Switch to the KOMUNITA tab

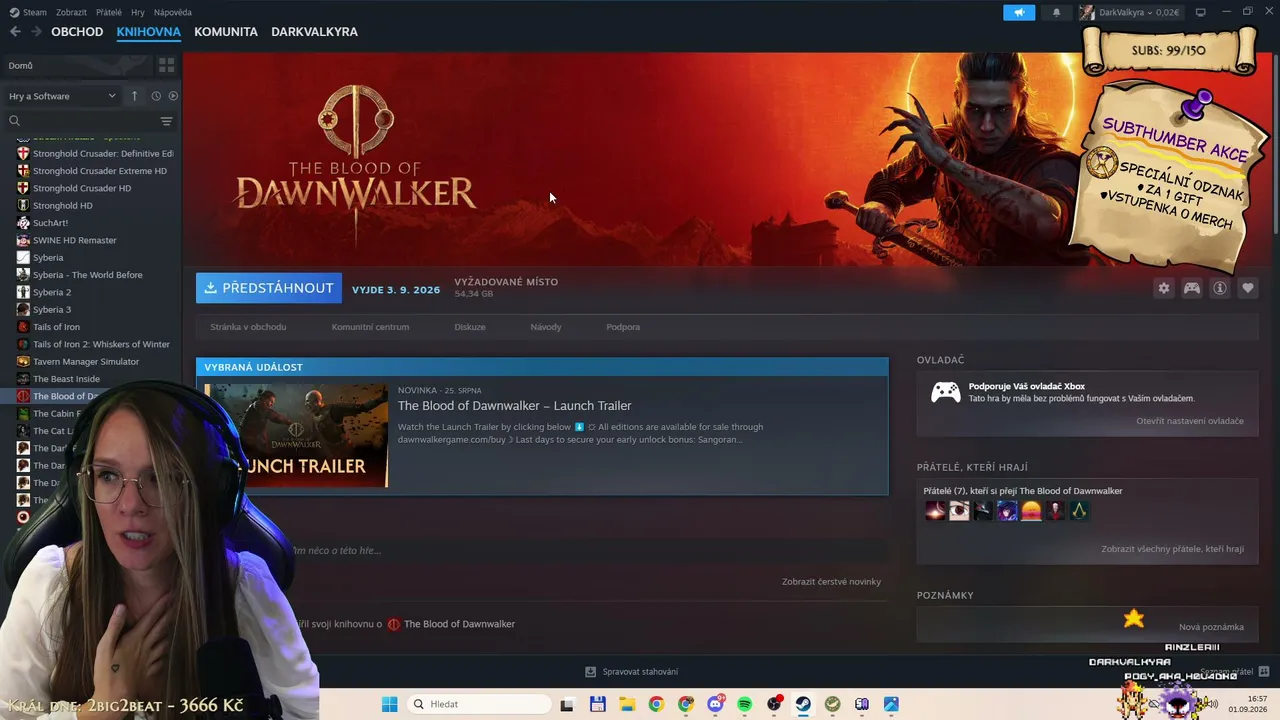[x=226, y=32]
